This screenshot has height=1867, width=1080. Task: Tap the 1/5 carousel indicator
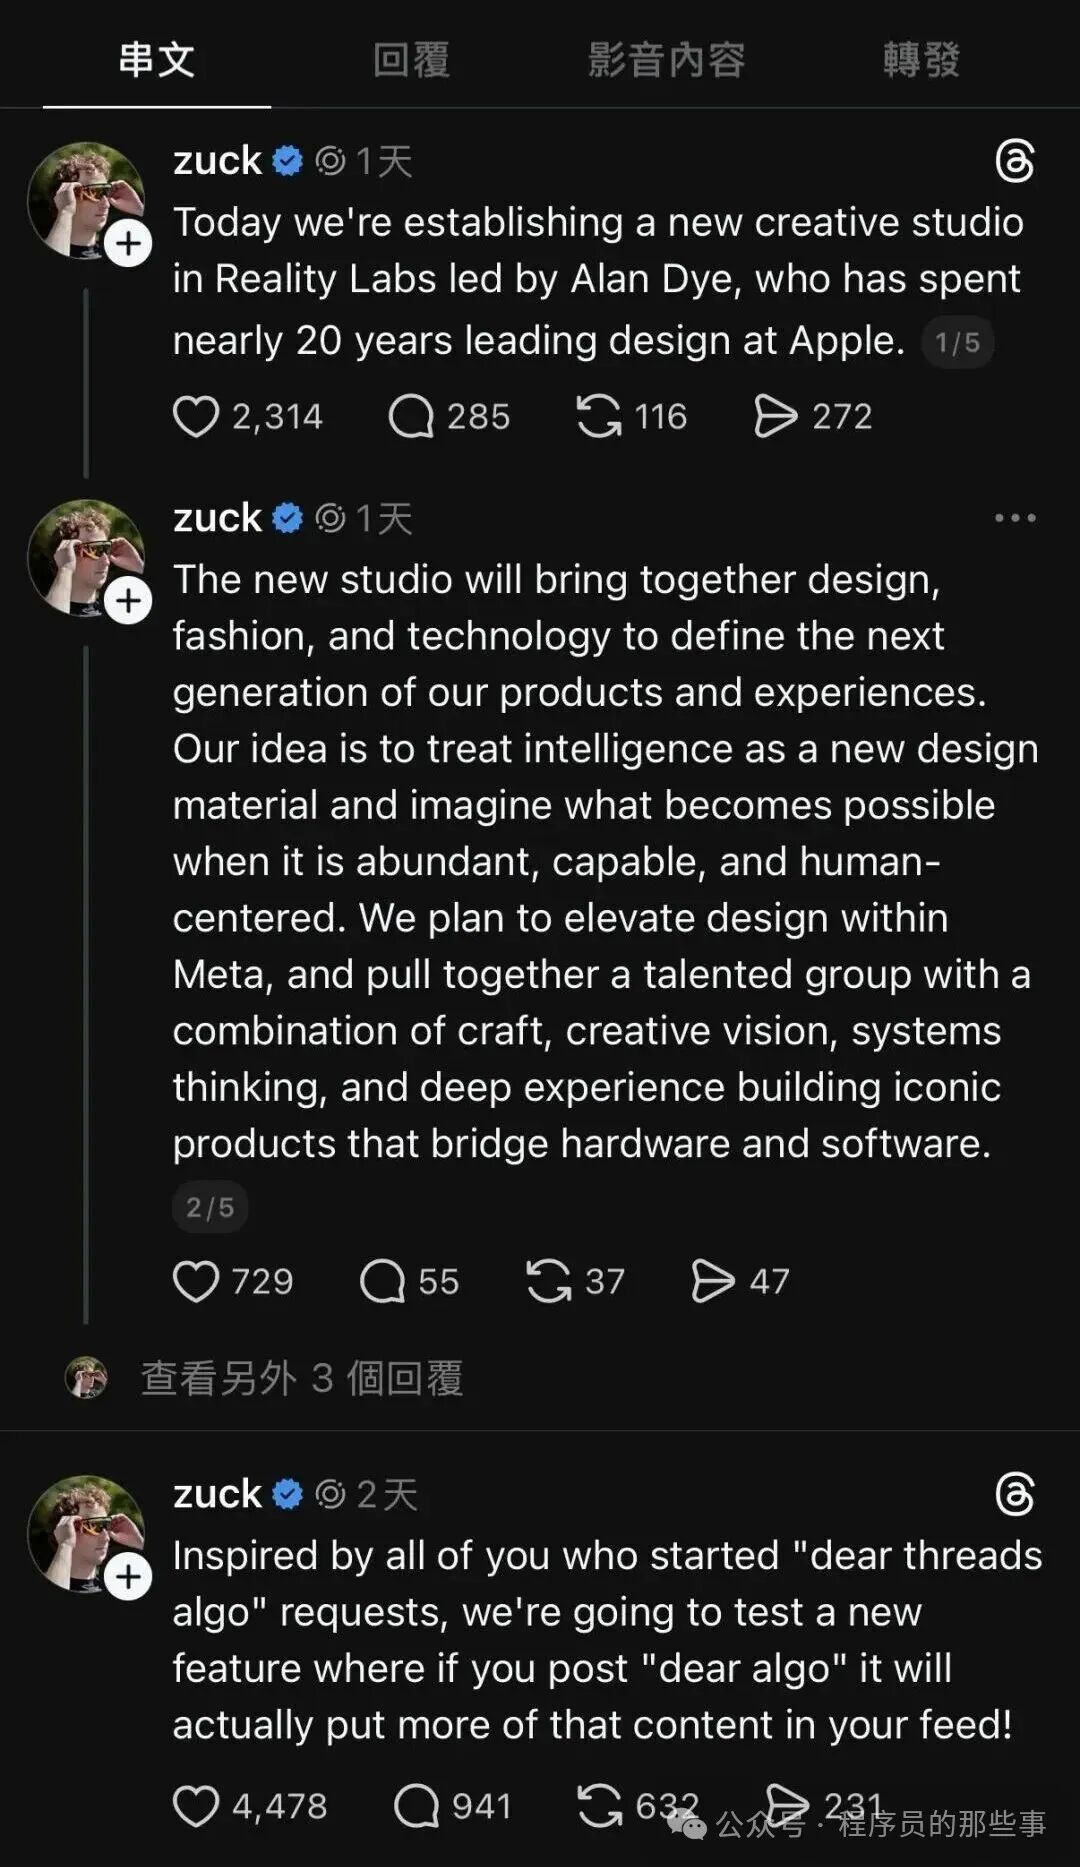click(x=957, y=342)
